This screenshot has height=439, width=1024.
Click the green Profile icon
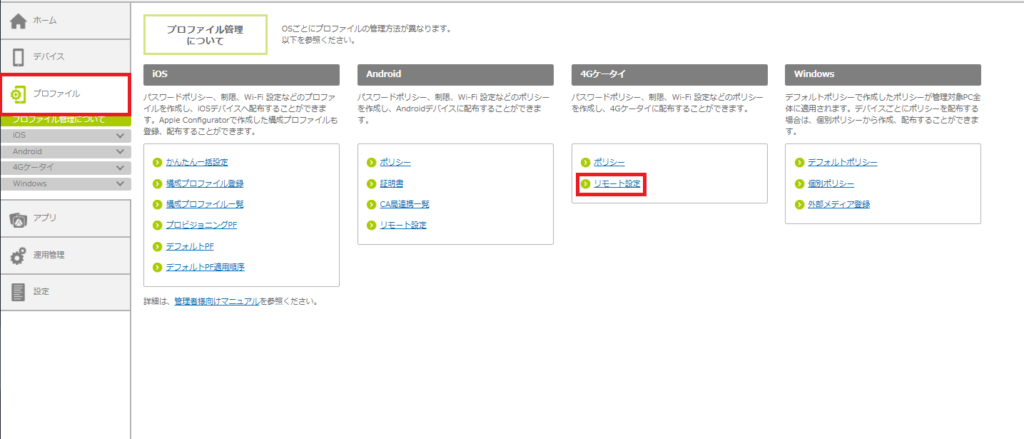tap(18, 94)
